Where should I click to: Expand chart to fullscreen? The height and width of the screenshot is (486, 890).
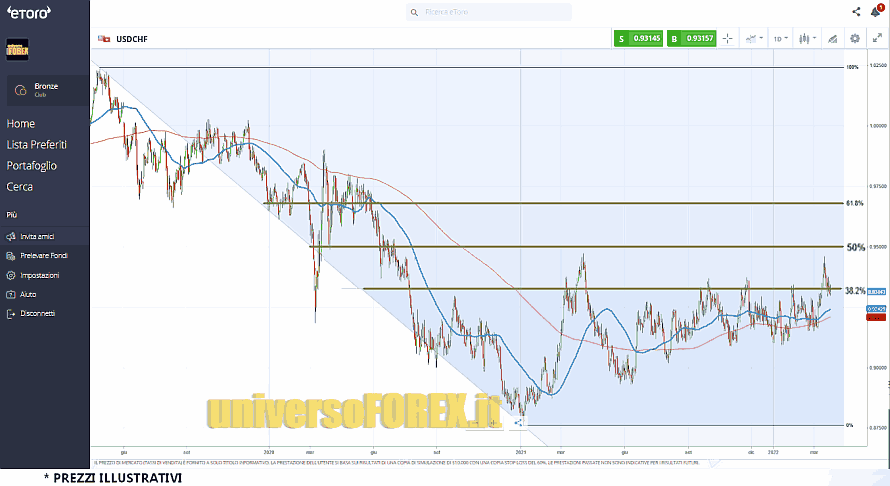pyautogui.click(x=877, y=39)
